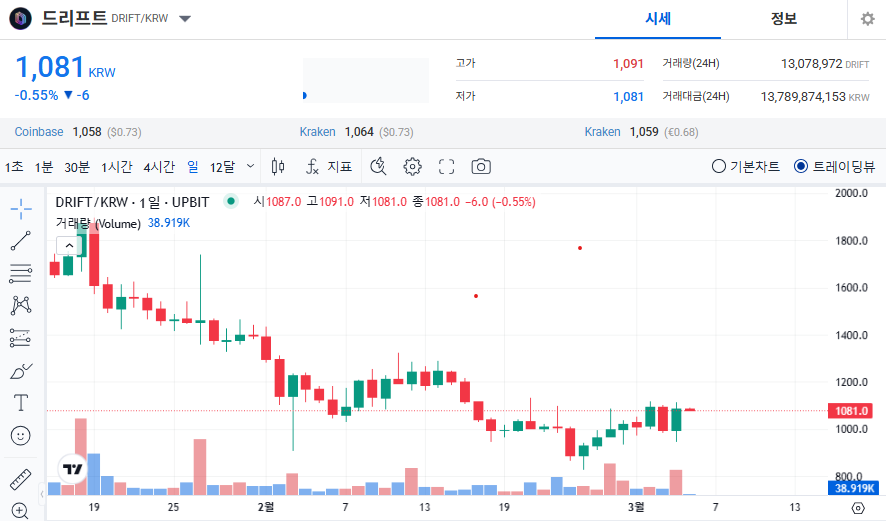
Task: Click the TradingView logo badge
Action: [x=72, y=468]
